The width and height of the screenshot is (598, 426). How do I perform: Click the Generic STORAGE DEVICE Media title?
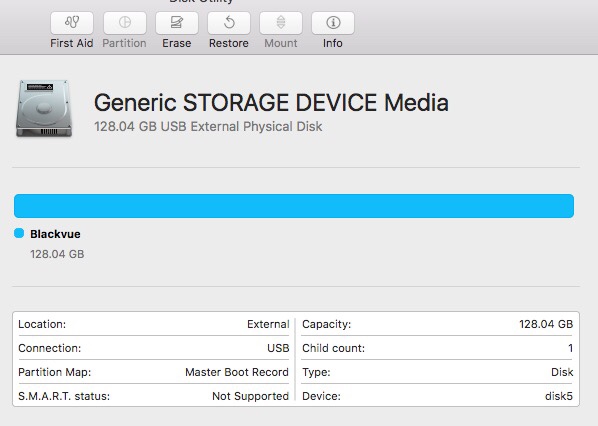(271, 103)
